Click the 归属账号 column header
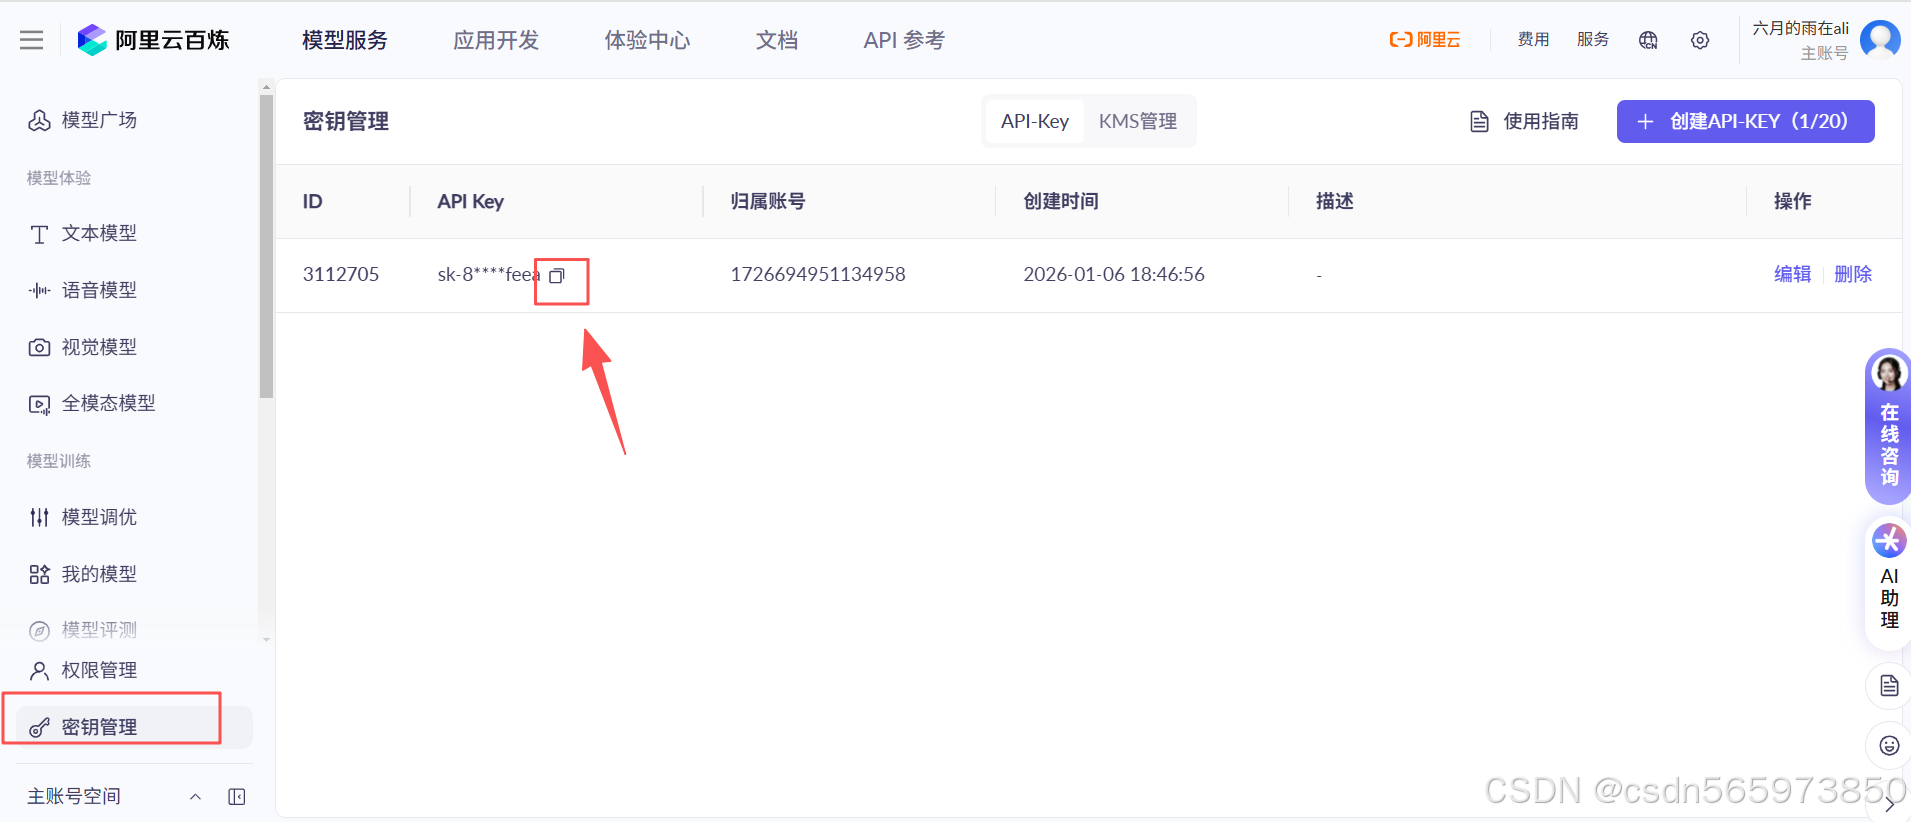The width and height of the screenshot is (1911, 822). pos(768,201)
